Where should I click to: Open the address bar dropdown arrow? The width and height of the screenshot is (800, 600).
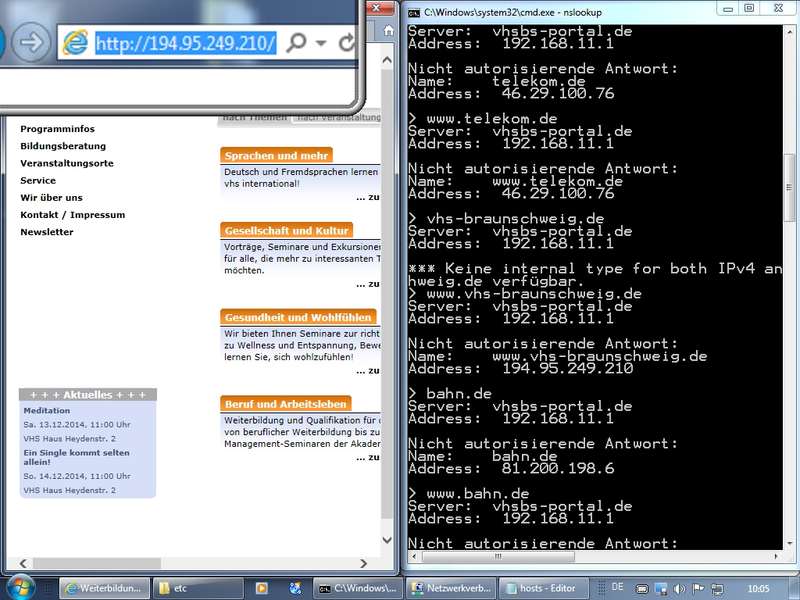pos(320,43)
